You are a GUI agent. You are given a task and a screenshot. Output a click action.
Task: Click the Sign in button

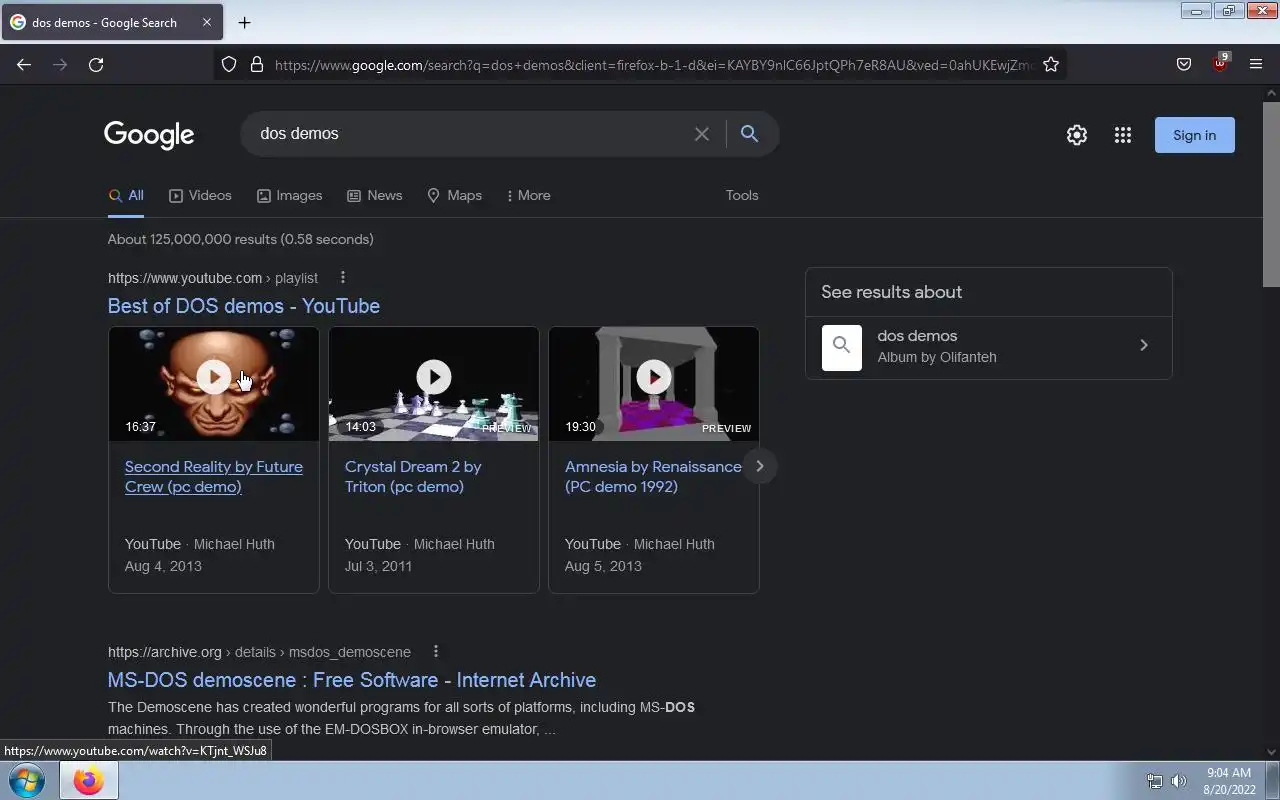pos(1195,135)
